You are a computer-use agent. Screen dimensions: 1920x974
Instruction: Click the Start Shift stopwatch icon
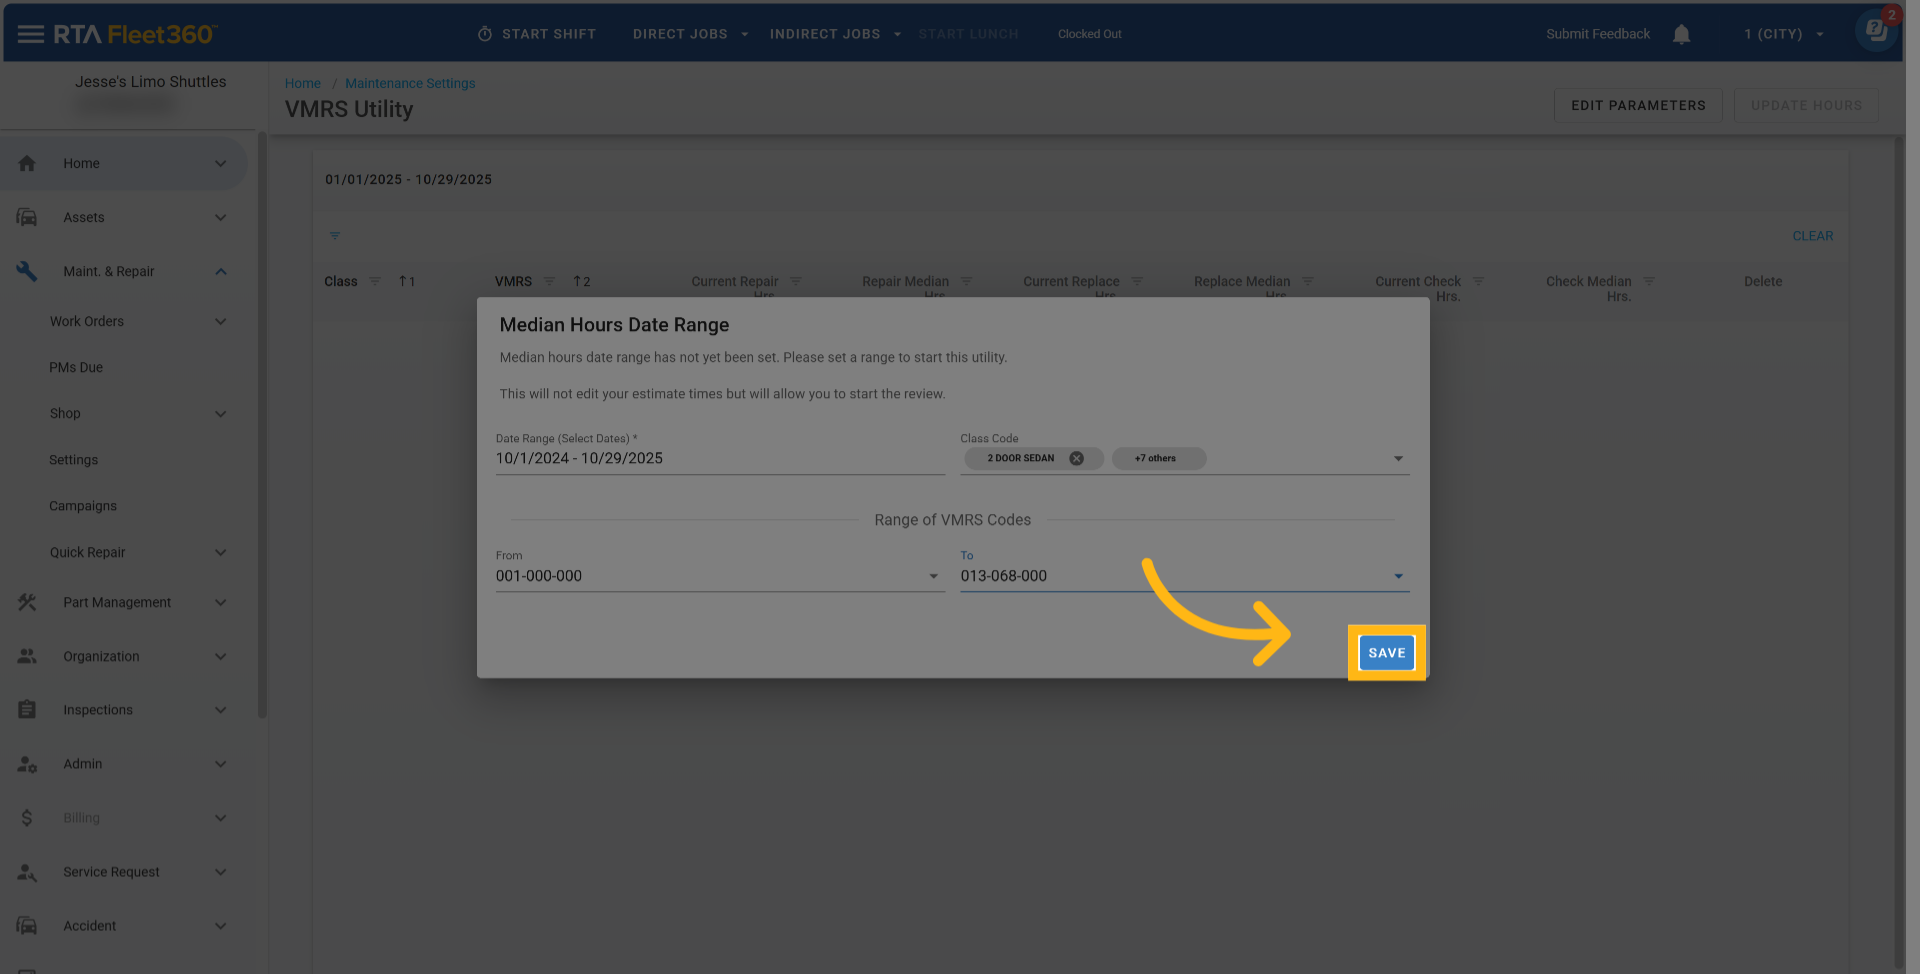(x=485, y=34)
